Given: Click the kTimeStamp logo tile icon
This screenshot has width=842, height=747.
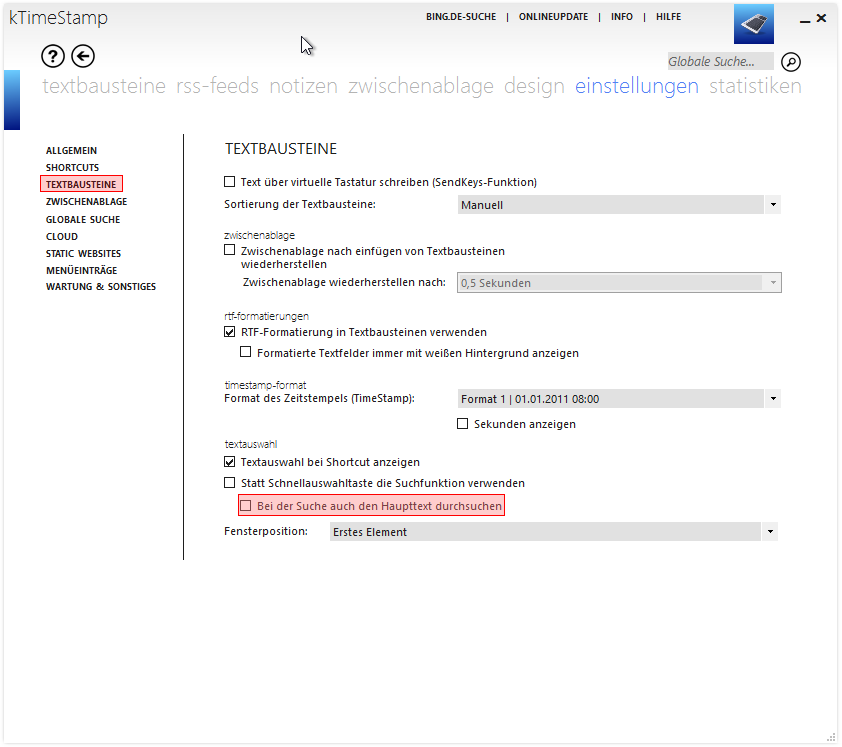Looking at the screenshot, I should 754,24.
